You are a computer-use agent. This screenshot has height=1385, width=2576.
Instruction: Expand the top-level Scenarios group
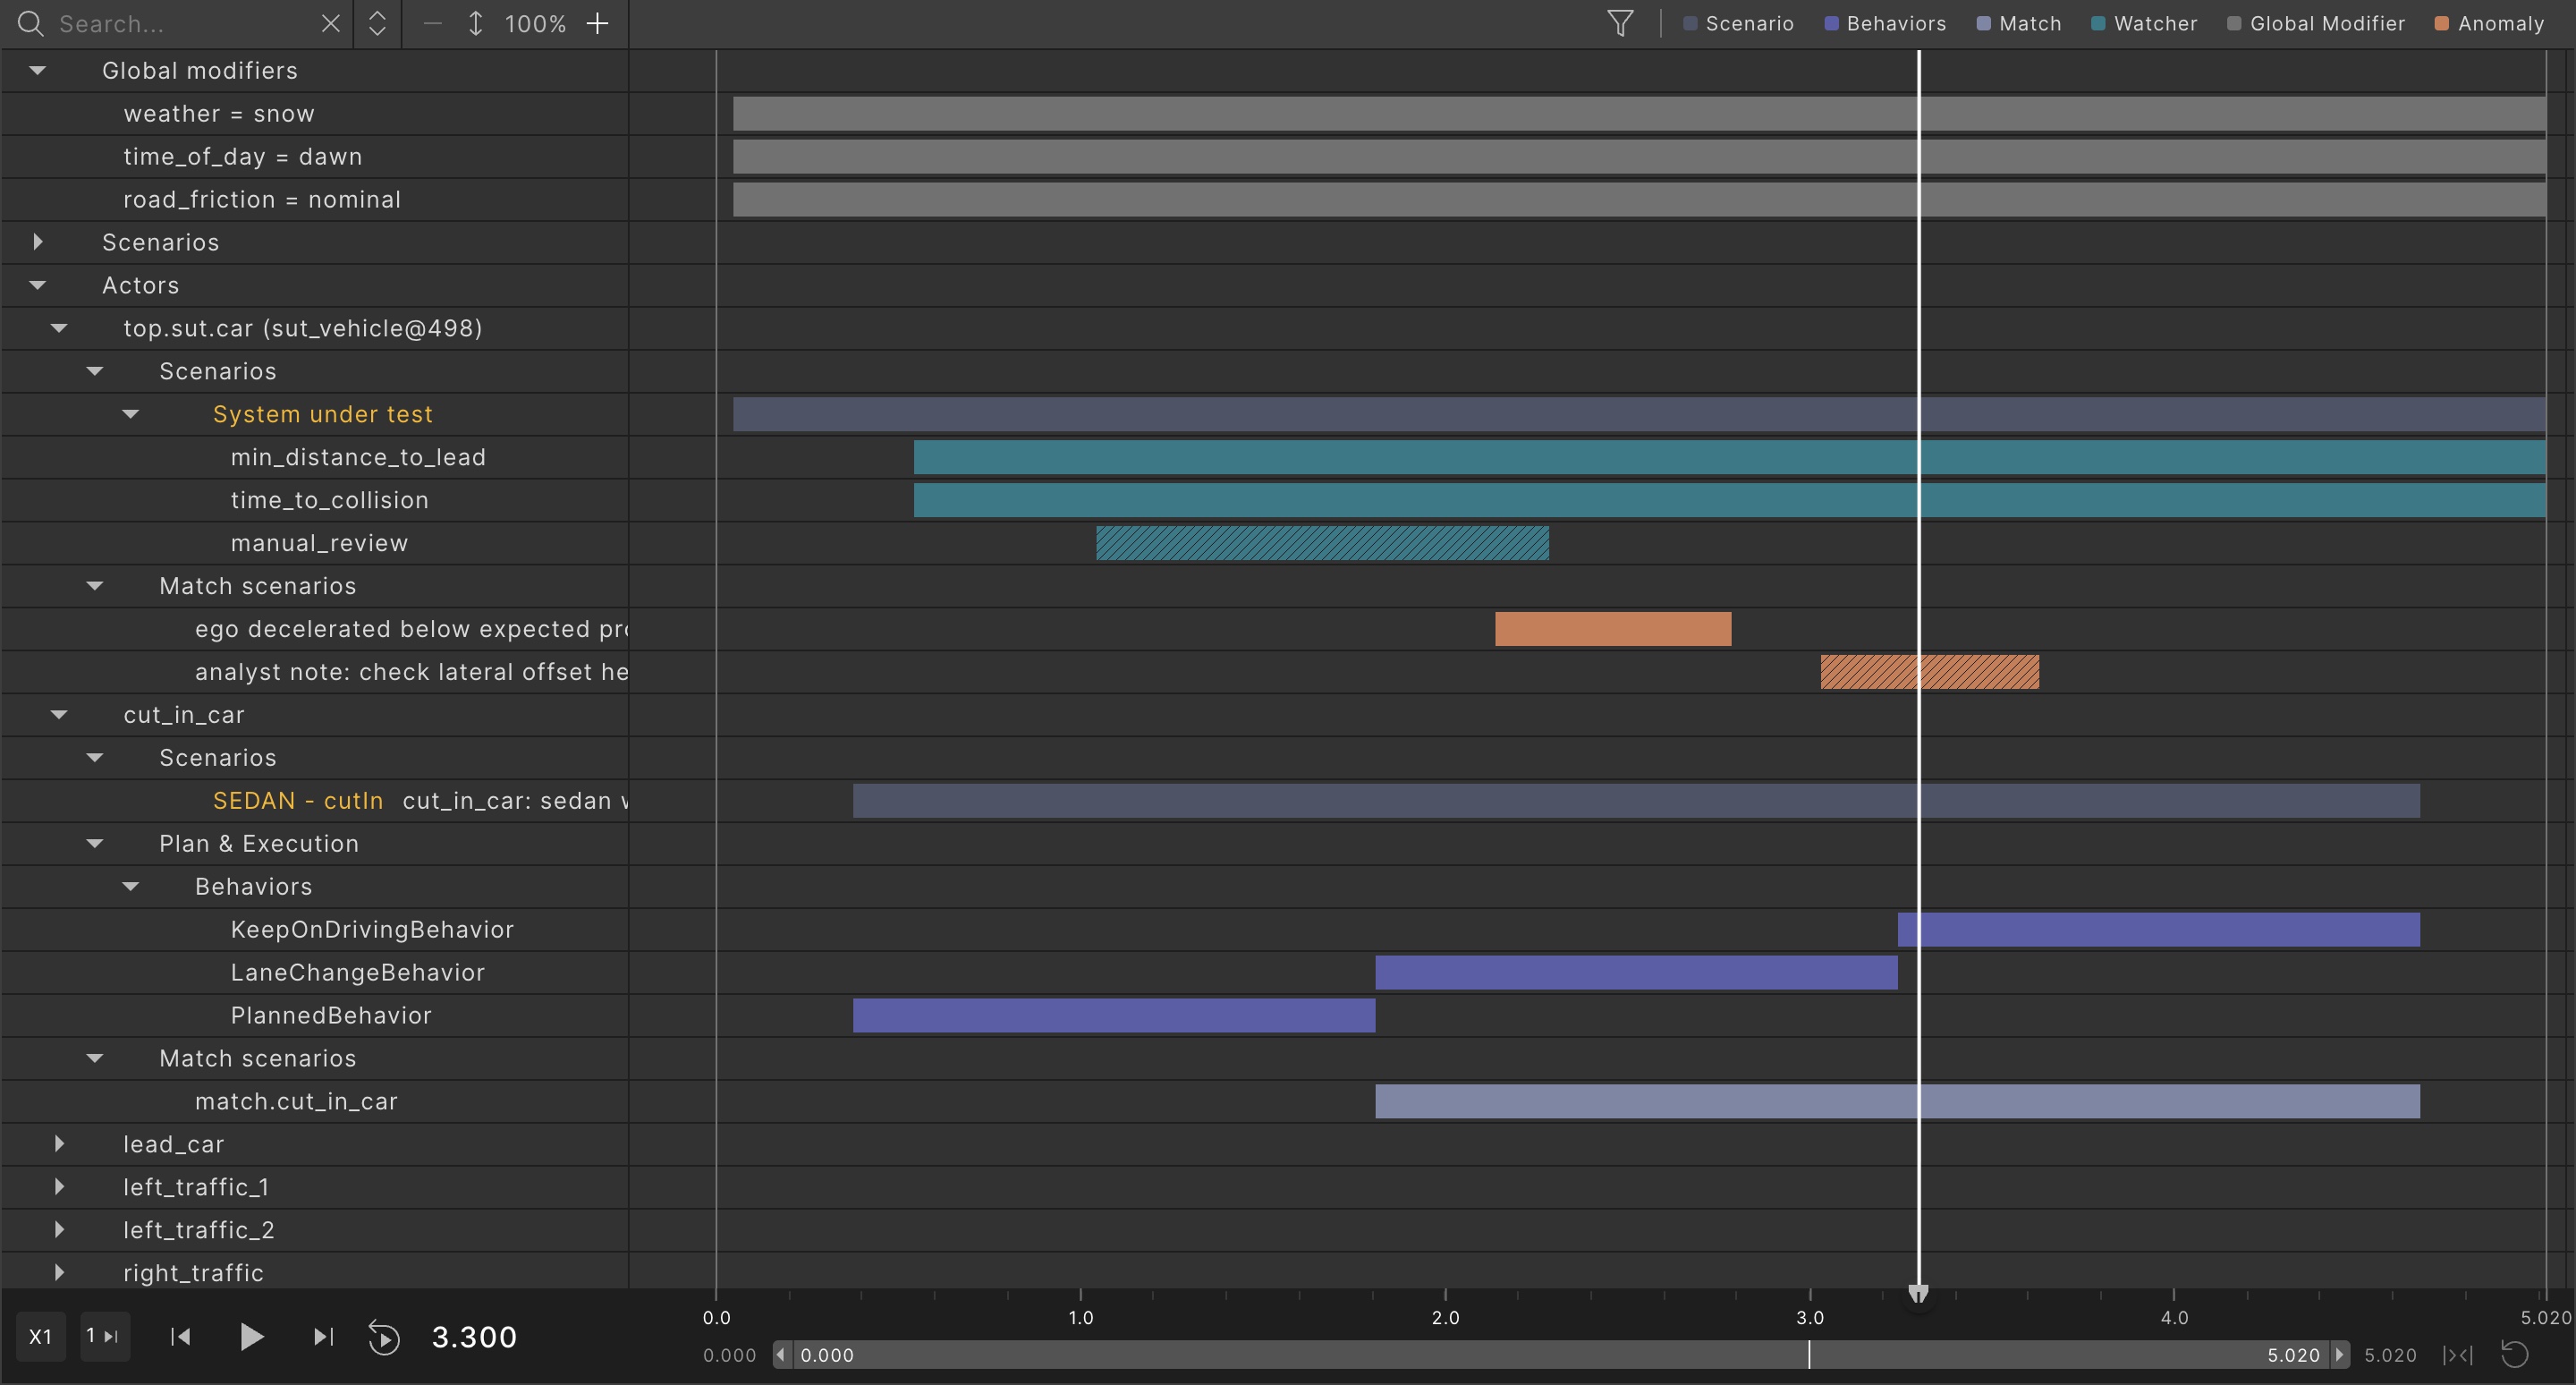[x=38, y=242]
